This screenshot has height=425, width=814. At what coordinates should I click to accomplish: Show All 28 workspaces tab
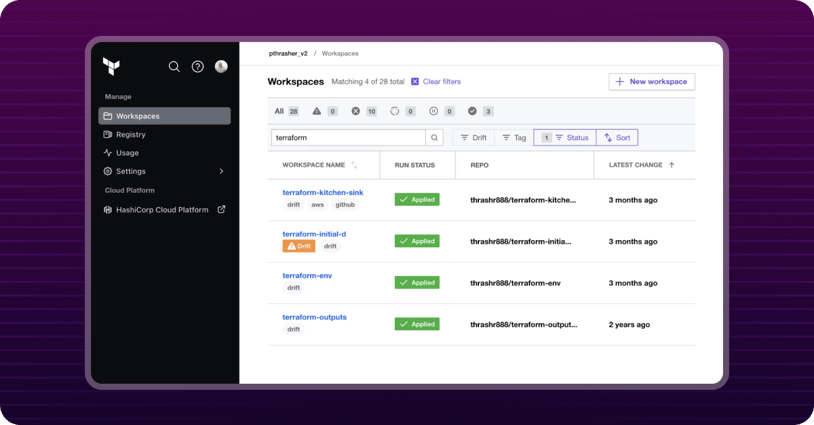tap(286, 111)
